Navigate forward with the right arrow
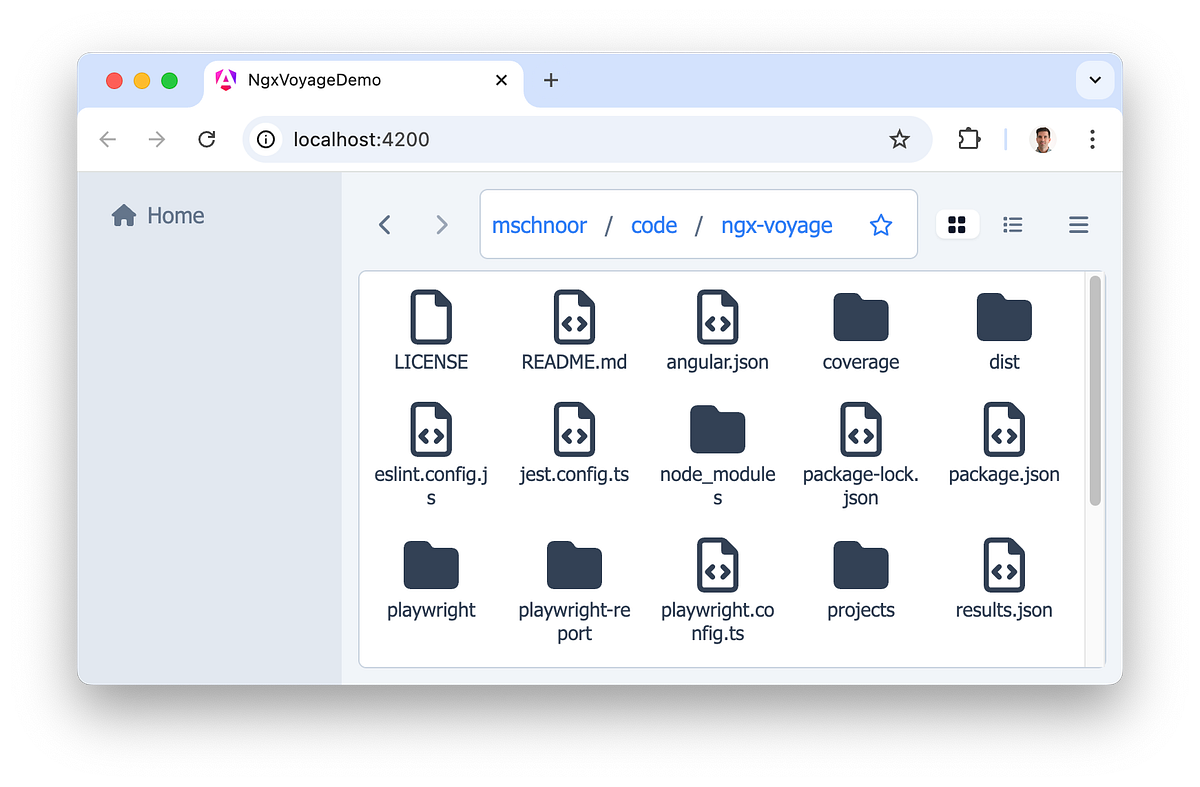 (442, 225)
